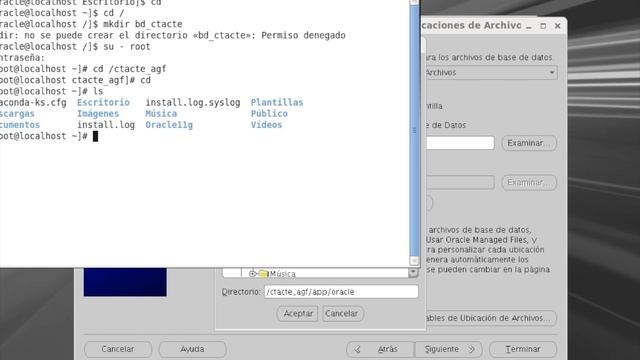Open the Archivos storage type dropdown

pos(491,73)
